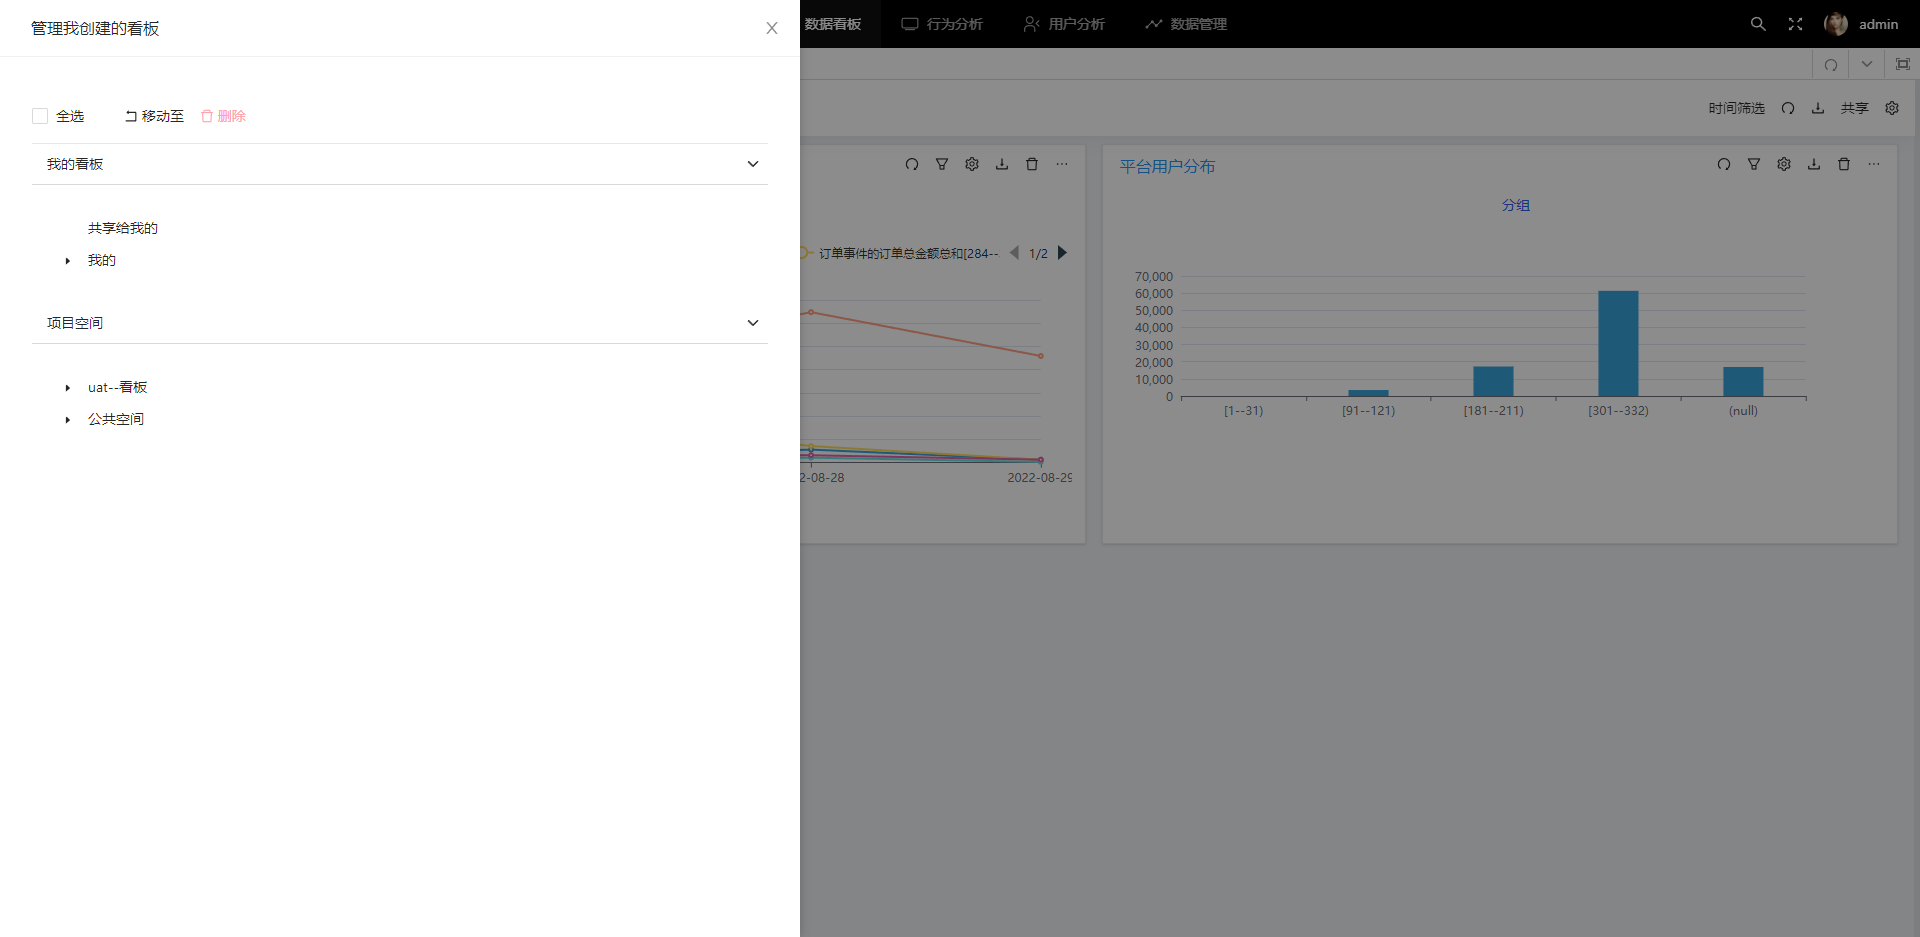Viewport: 1920px width, 937px height.
Task: Open the admin account name
Action: (x=1879, y=24)
